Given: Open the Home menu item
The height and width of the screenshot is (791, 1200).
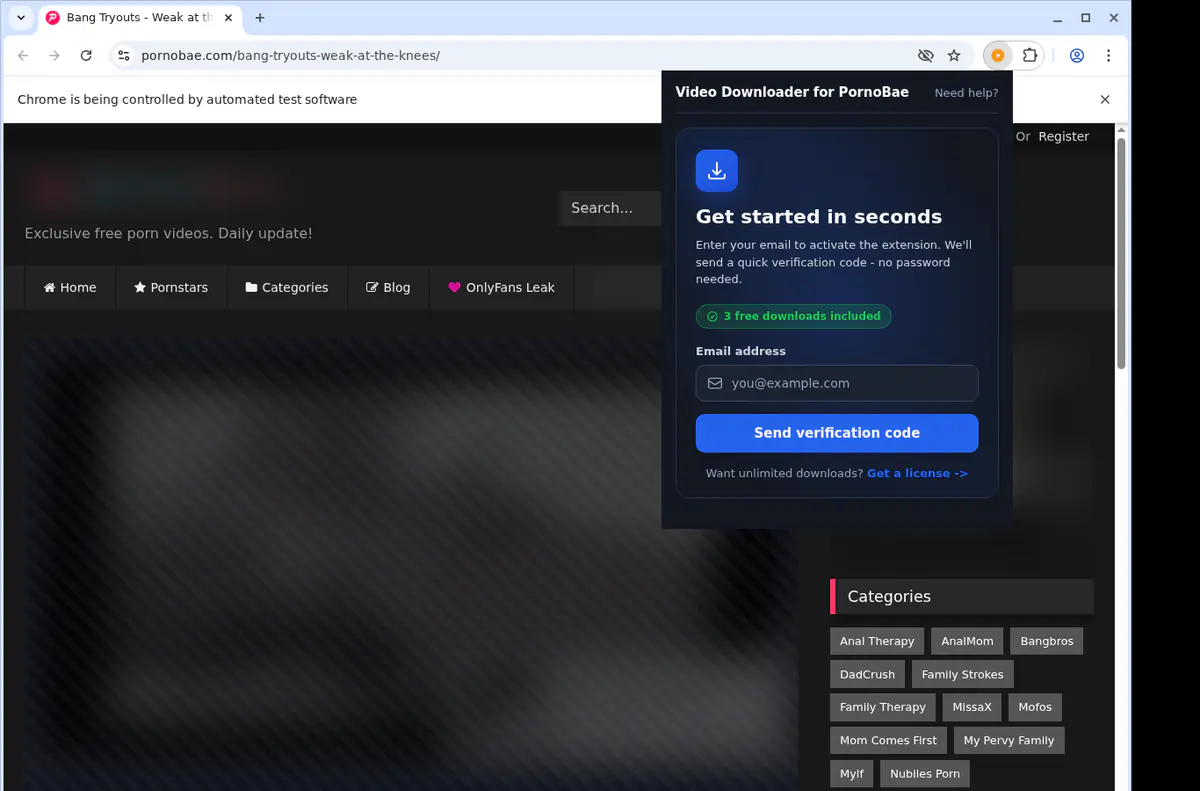Looking at the screenshot, I should tap(70, 287).
